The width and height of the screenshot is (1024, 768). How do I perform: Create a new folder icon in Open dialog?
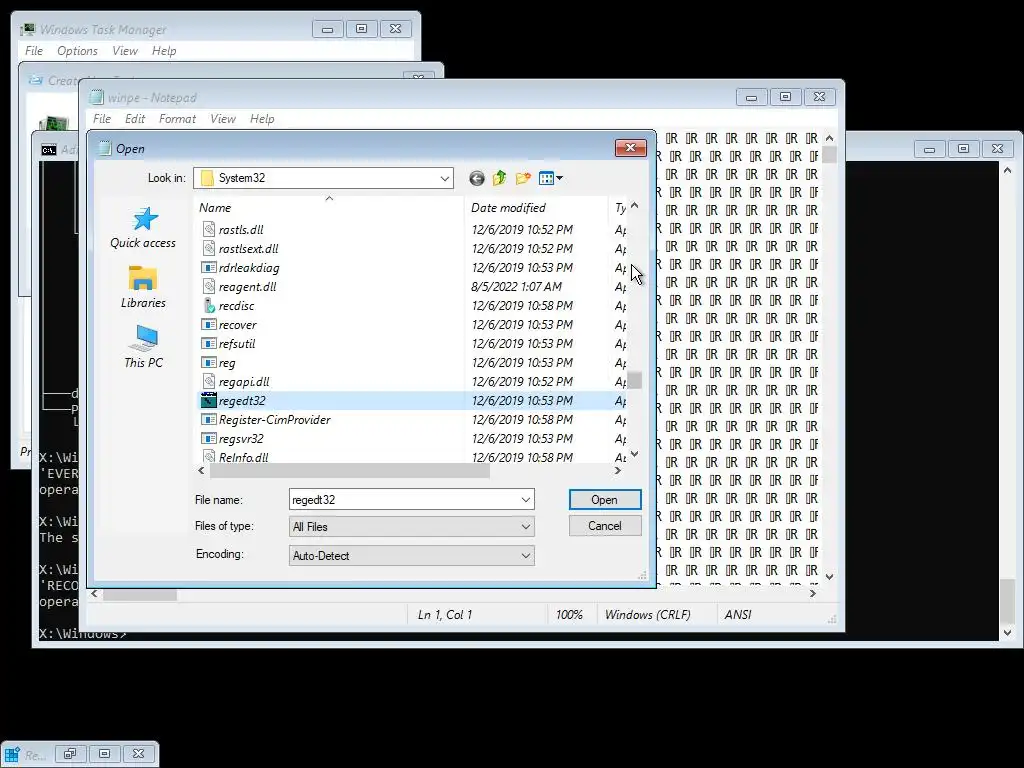point(523,178)
